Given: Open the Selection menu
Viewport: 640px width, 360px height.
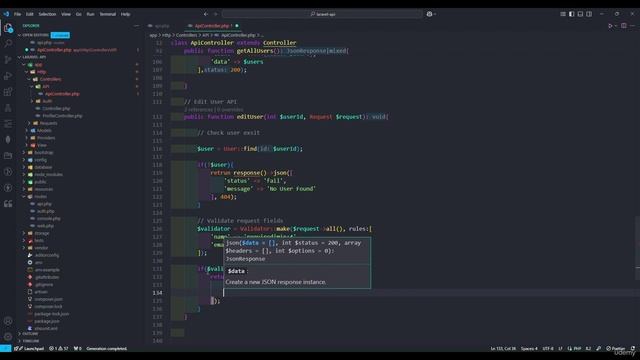Looking at the screenshot, I should click(x=47, y=14).
